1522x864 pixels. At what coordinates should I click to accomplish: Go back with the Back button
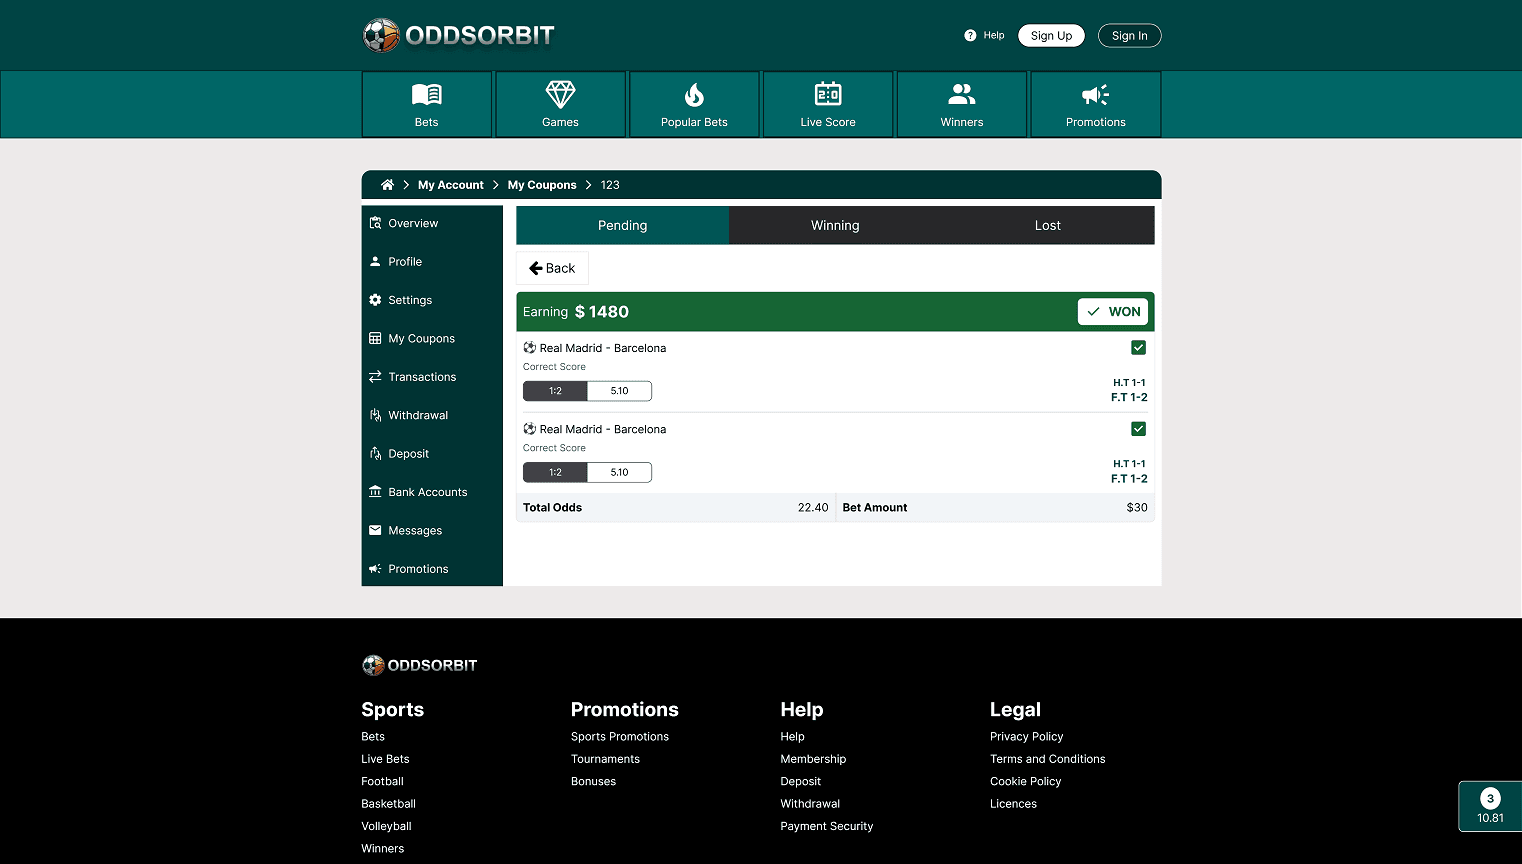[x=552, y=268]
